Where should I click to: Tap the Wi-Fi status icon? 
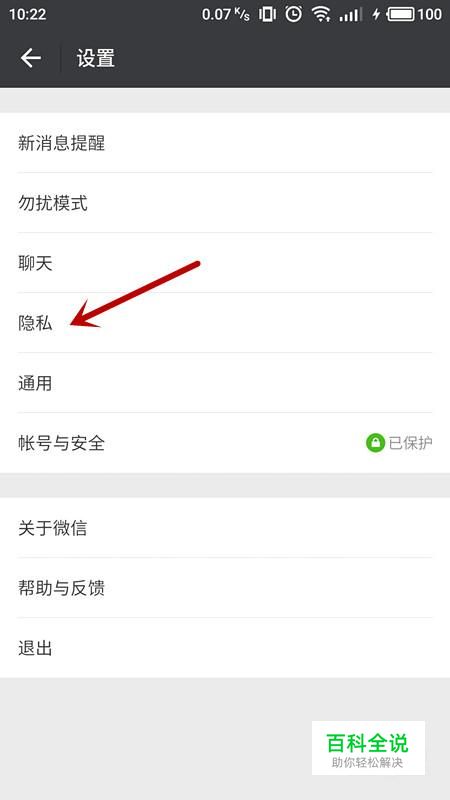(321, 14)
